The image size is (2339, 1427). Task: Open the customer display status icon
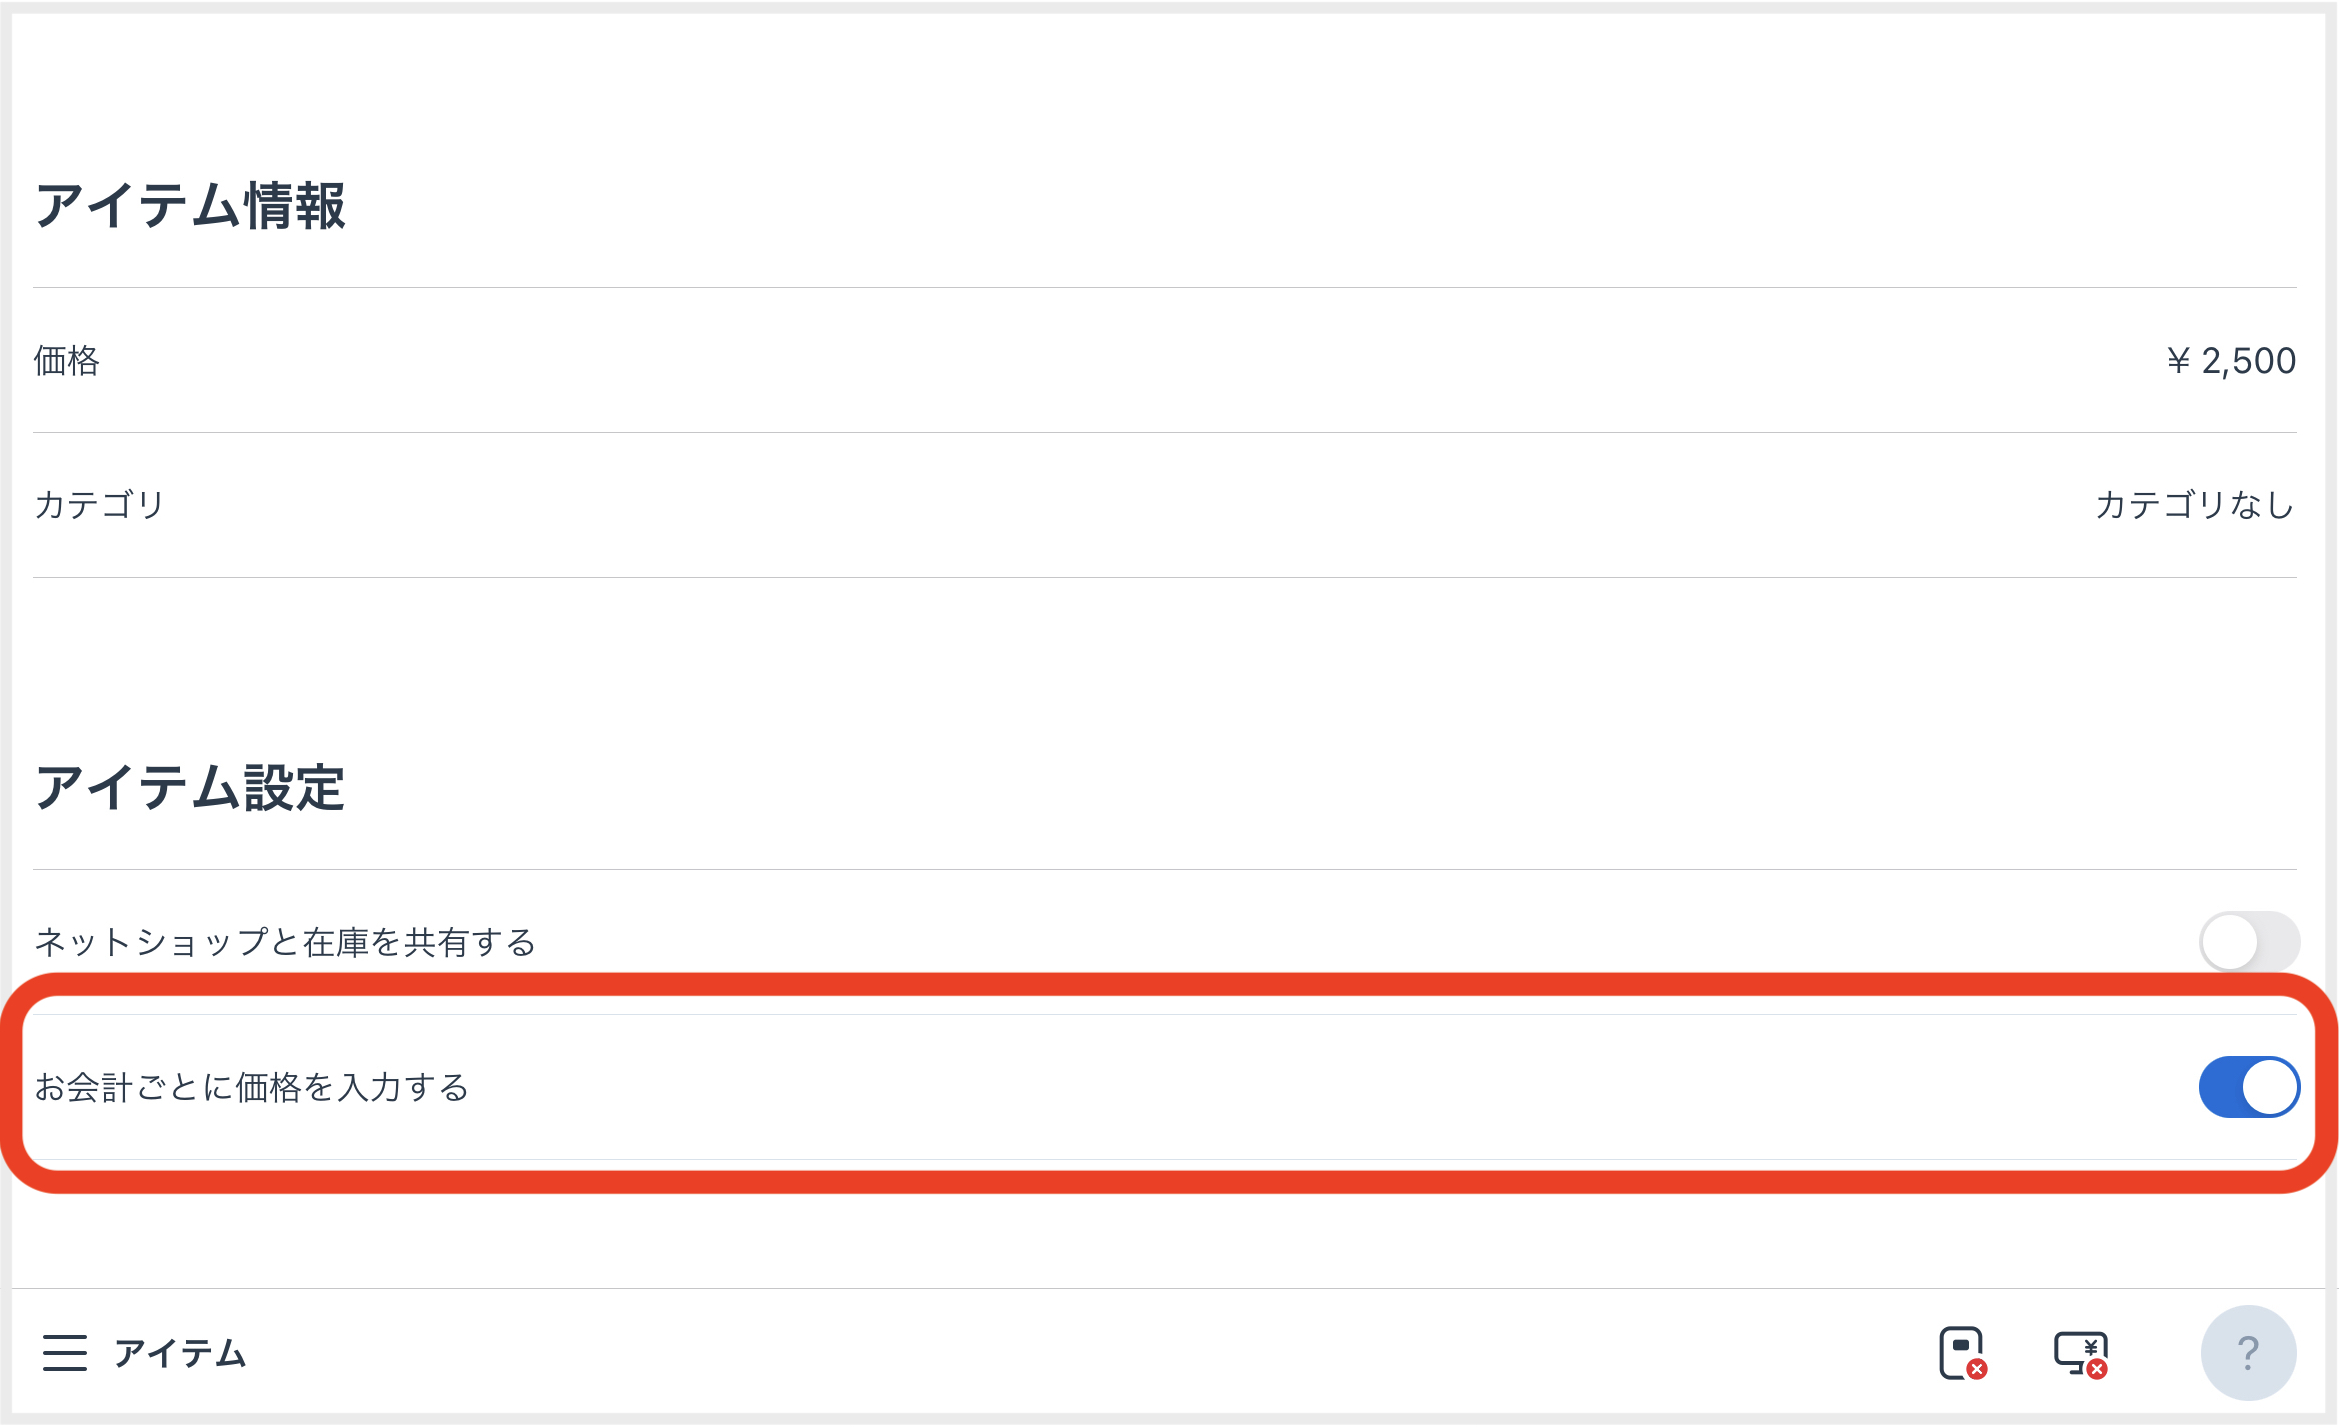coord(2081,1354)
